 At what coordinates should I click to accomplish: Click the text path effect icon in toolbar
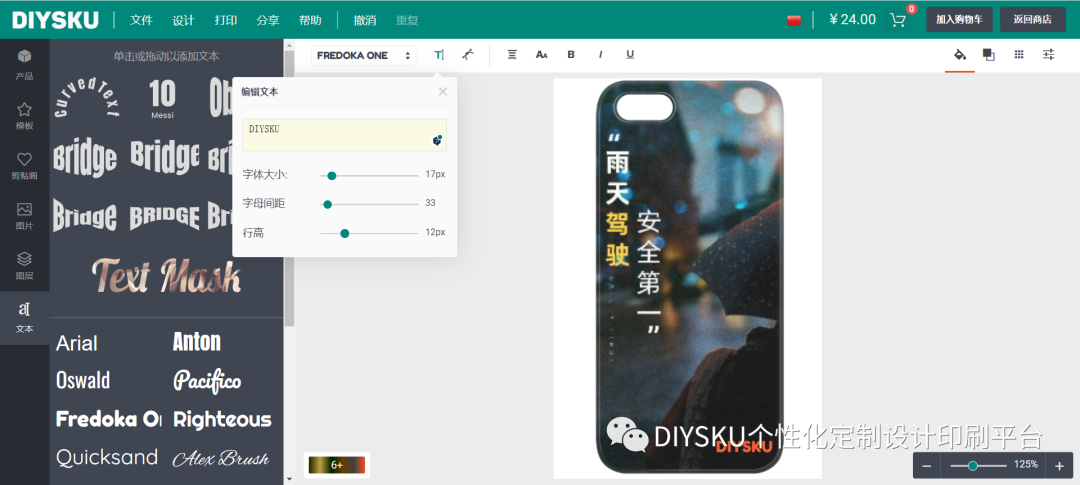point(468,55)
